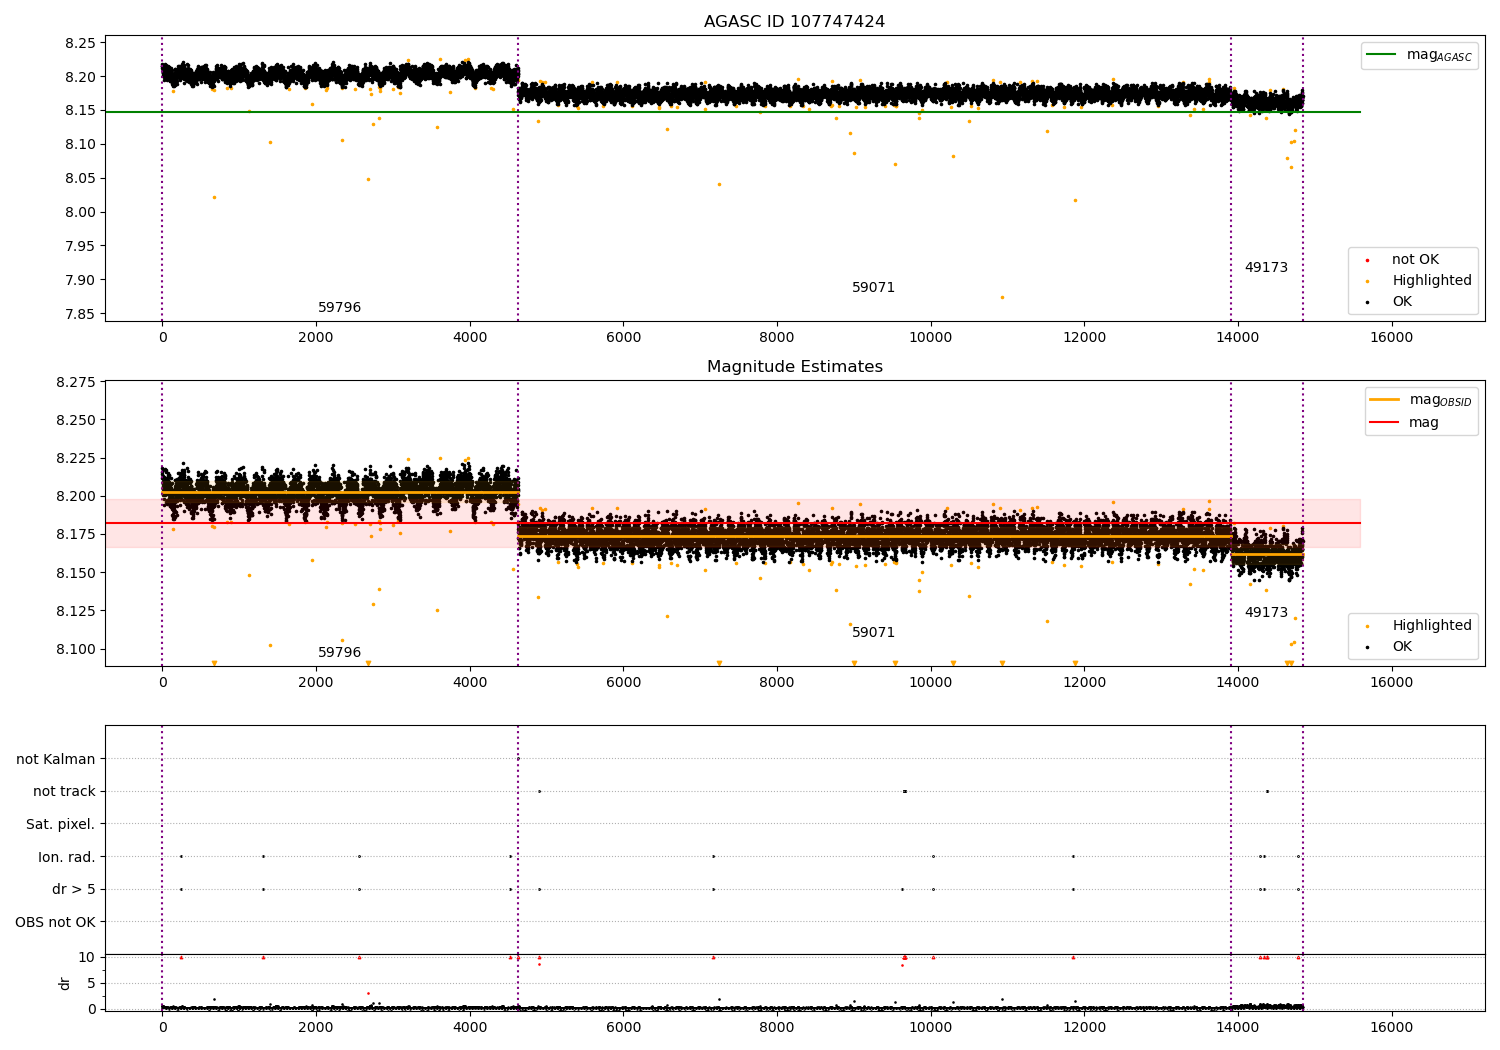Click the "not track" row label
This screenshot has height=1050, width=1500.
(x=64, y=792)
